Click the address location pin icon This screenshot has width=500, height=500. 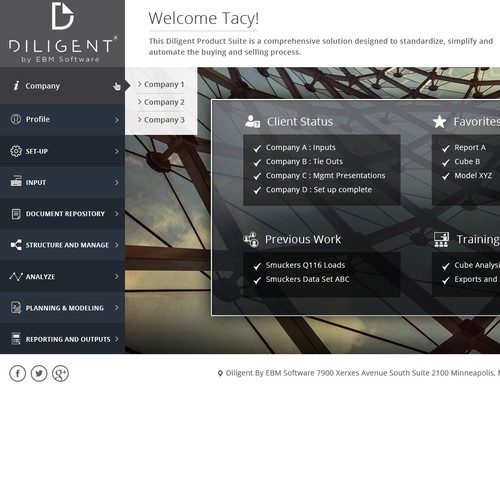pyautogui.click(x=220, y=373)
